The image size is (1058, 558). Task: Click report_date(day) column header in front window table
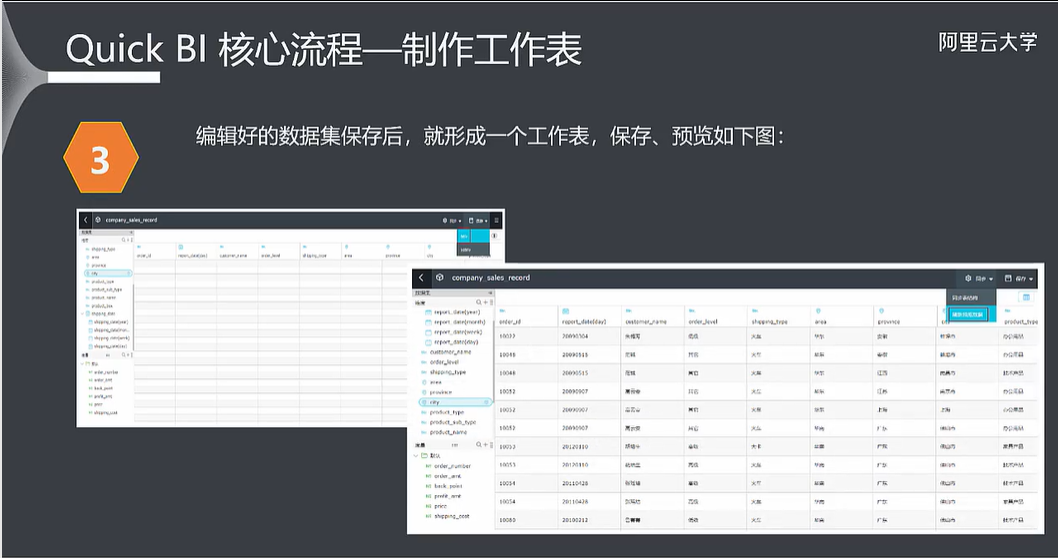click(x=584, y=322)
